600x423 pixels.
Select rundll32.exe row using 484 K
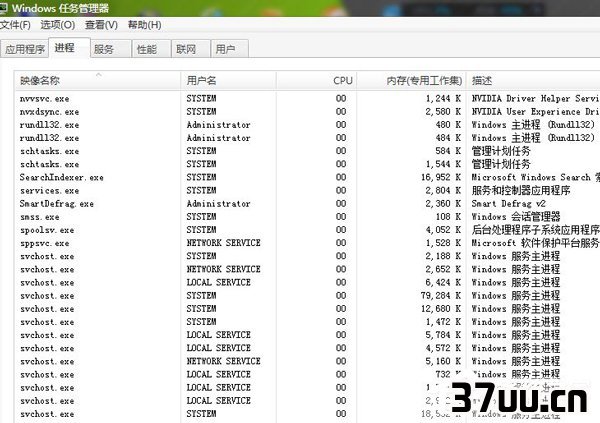coord(308,138)
